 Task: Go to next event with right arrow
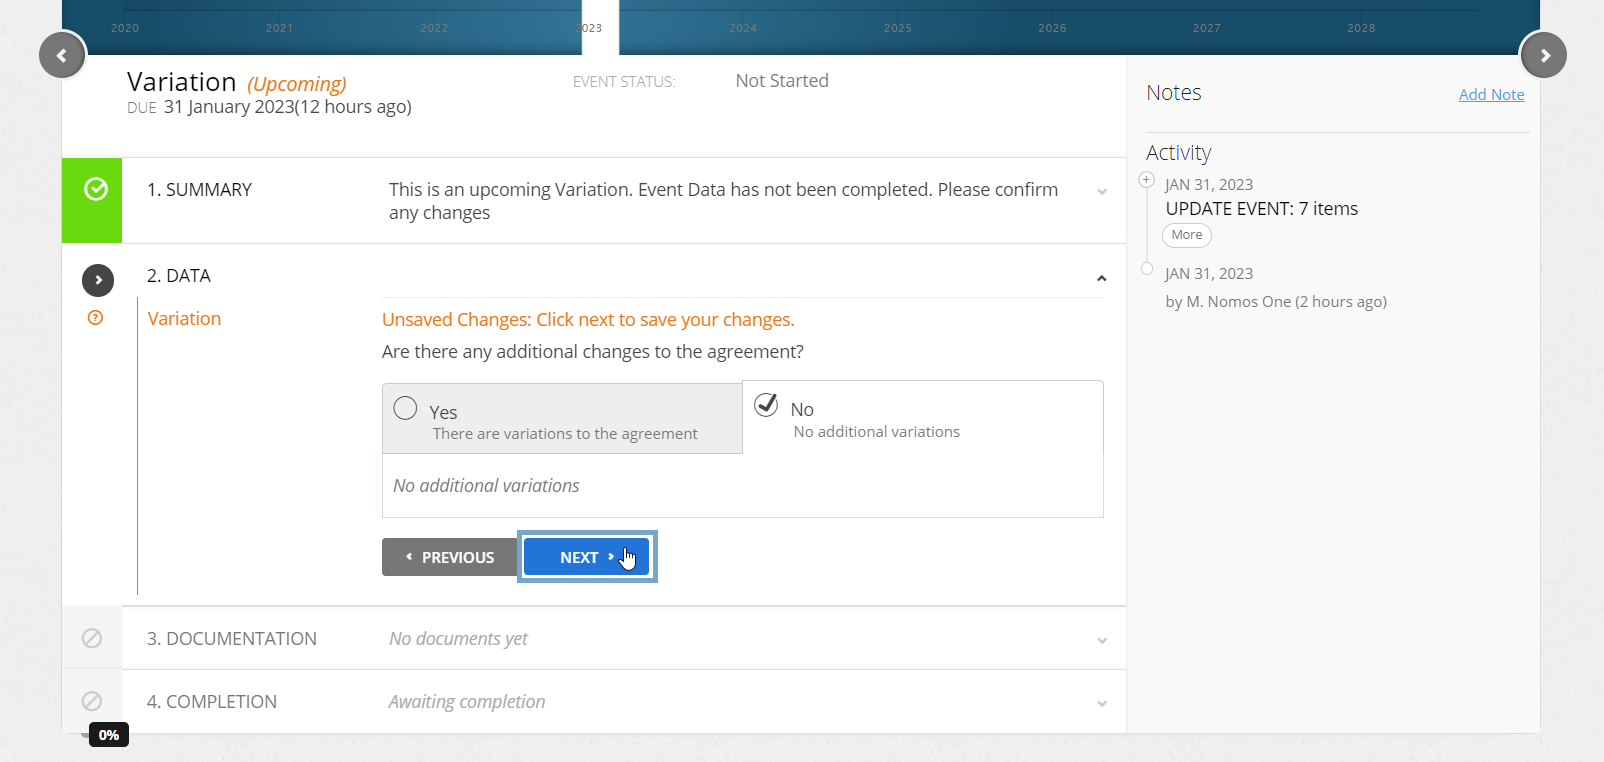click(x=1543, y=55)
